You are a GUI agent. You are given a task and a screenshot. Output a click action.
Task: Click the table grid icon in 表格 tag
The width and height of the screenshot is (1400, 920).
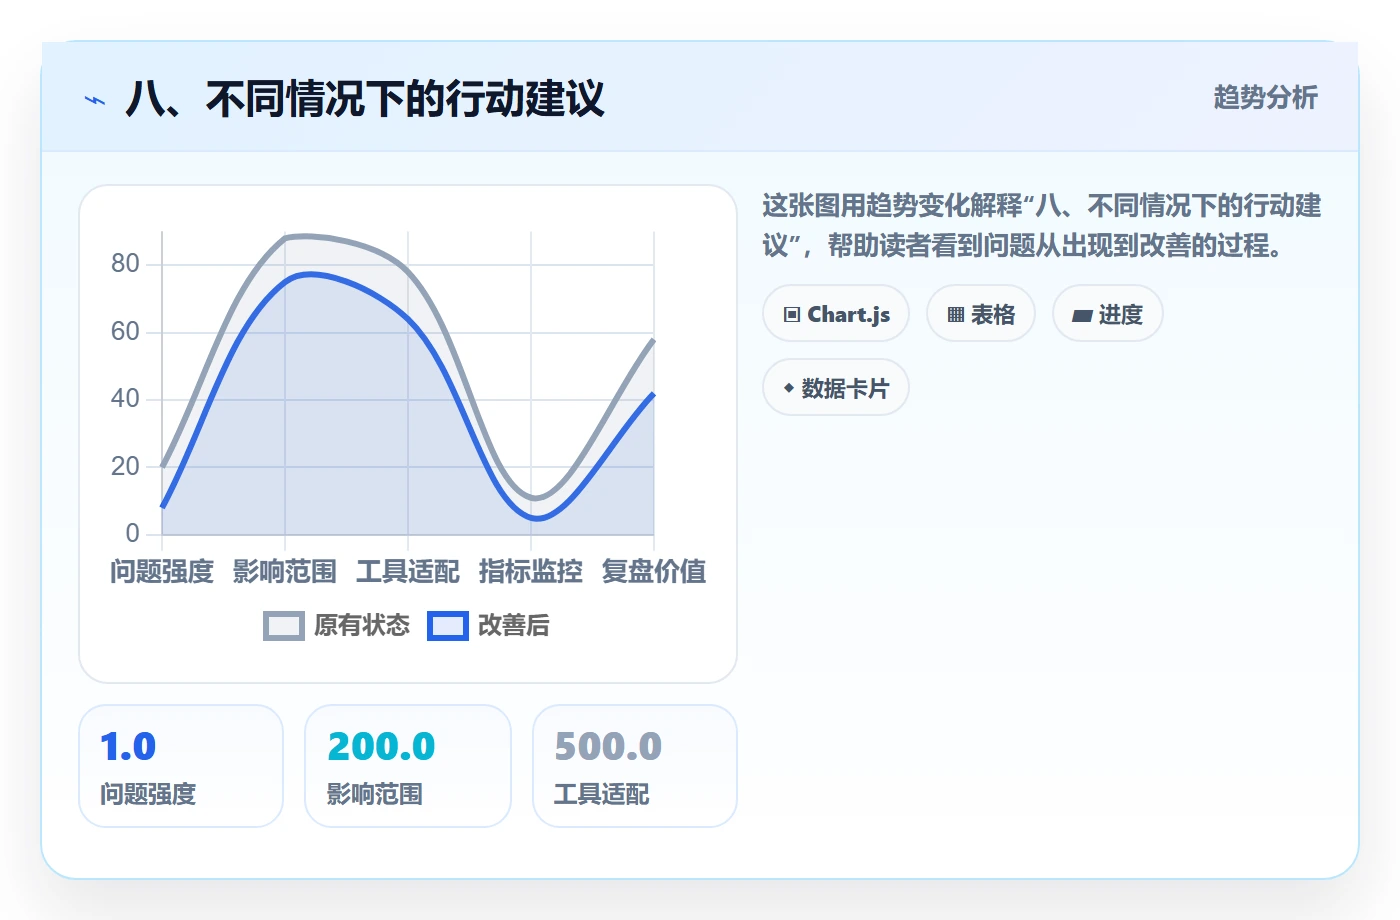[x=956, y=315]
